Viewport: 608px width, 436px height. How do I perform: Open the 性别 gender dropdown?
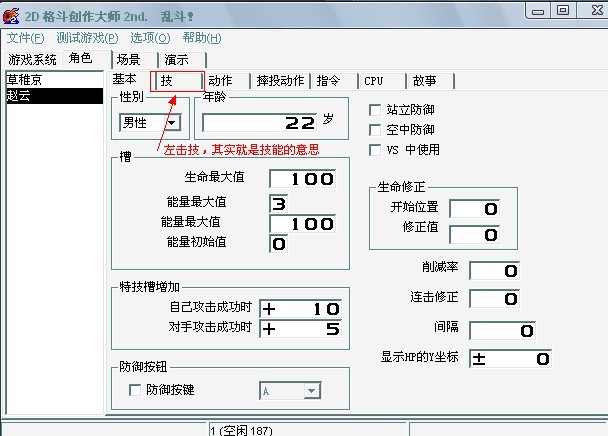tap(172, 123)
